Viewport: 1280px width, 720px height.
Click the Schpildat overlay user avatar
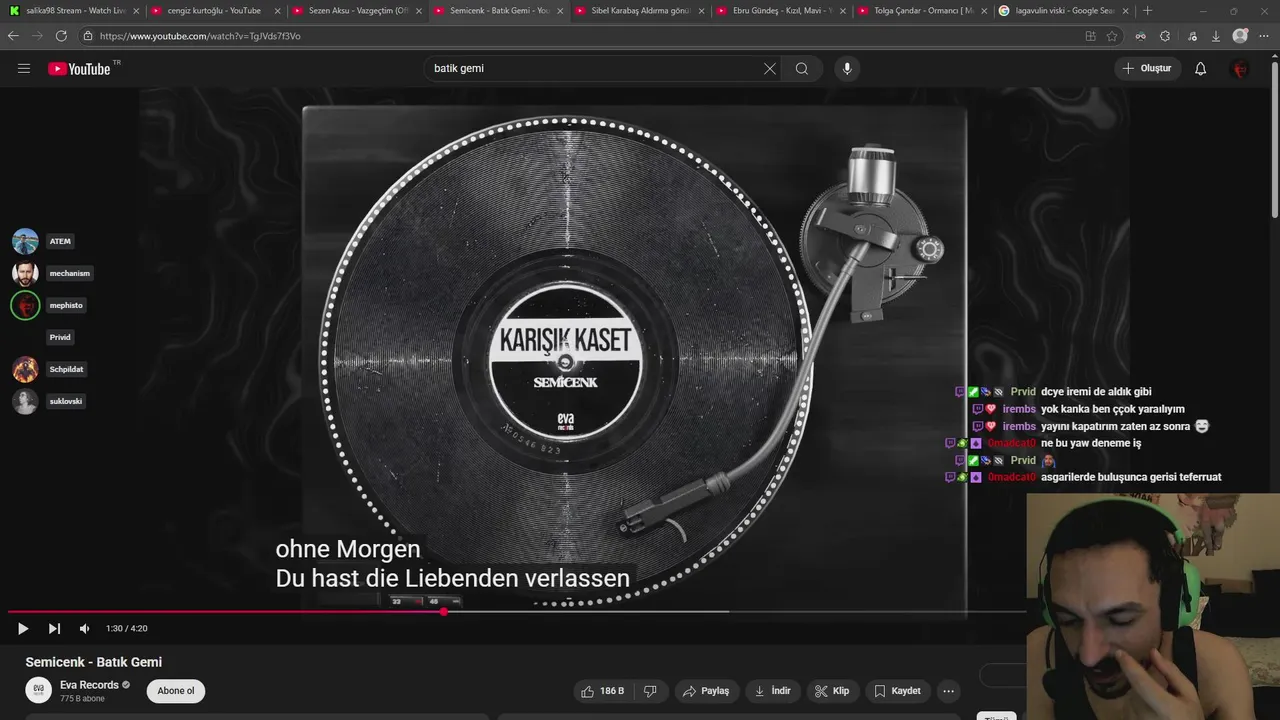coord(25,369)
